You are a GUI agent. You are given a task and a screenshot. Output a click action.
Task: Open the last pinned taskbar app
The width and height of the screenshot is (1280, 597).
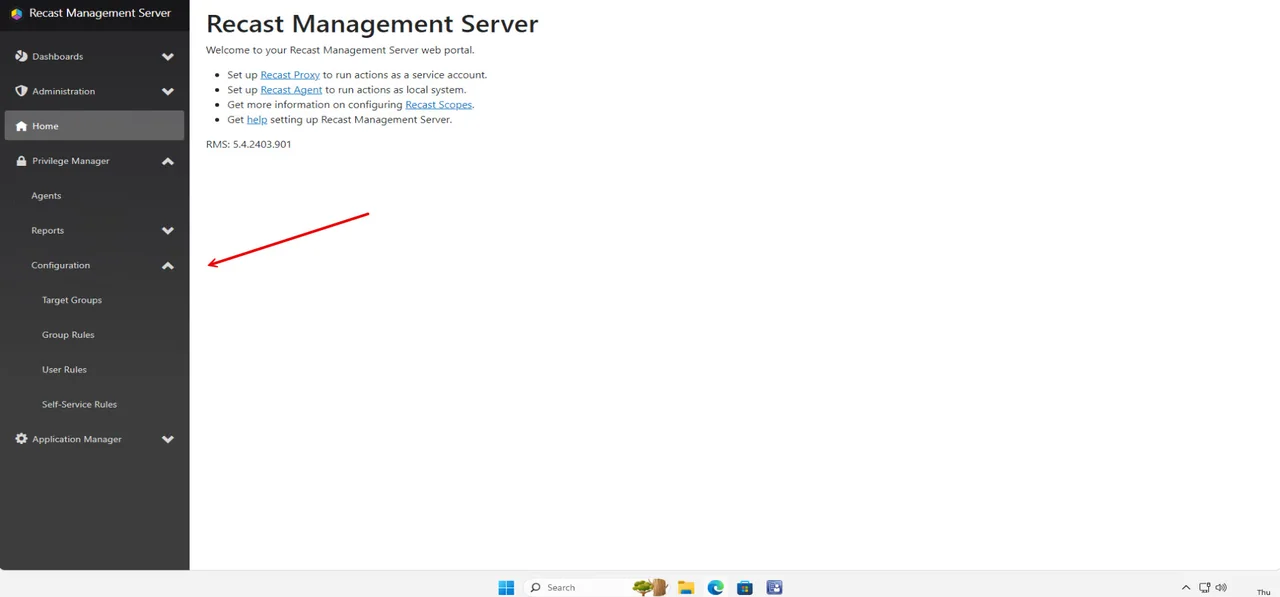[x=774, y=587]
